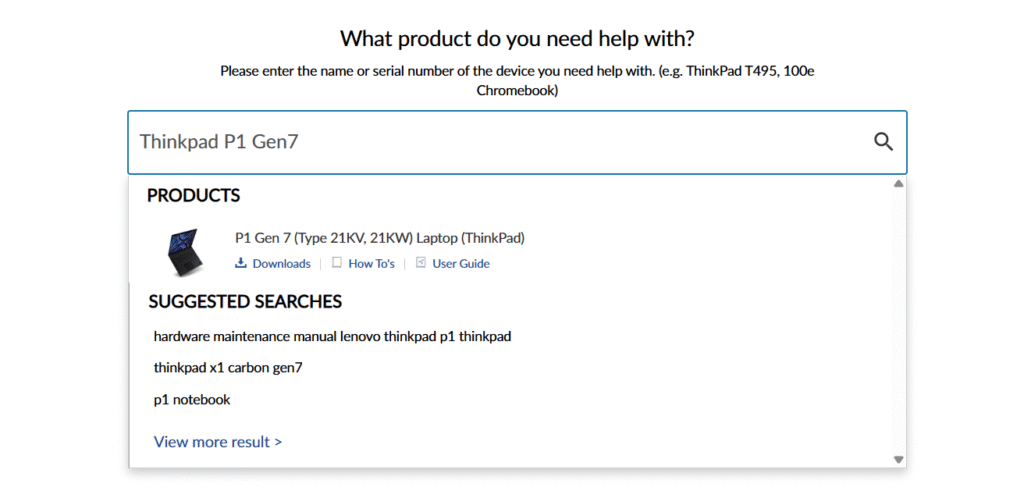1024x491 pixels.
Task: Pick the 'p1 notebook' suggested search
Action: point(192,400)
